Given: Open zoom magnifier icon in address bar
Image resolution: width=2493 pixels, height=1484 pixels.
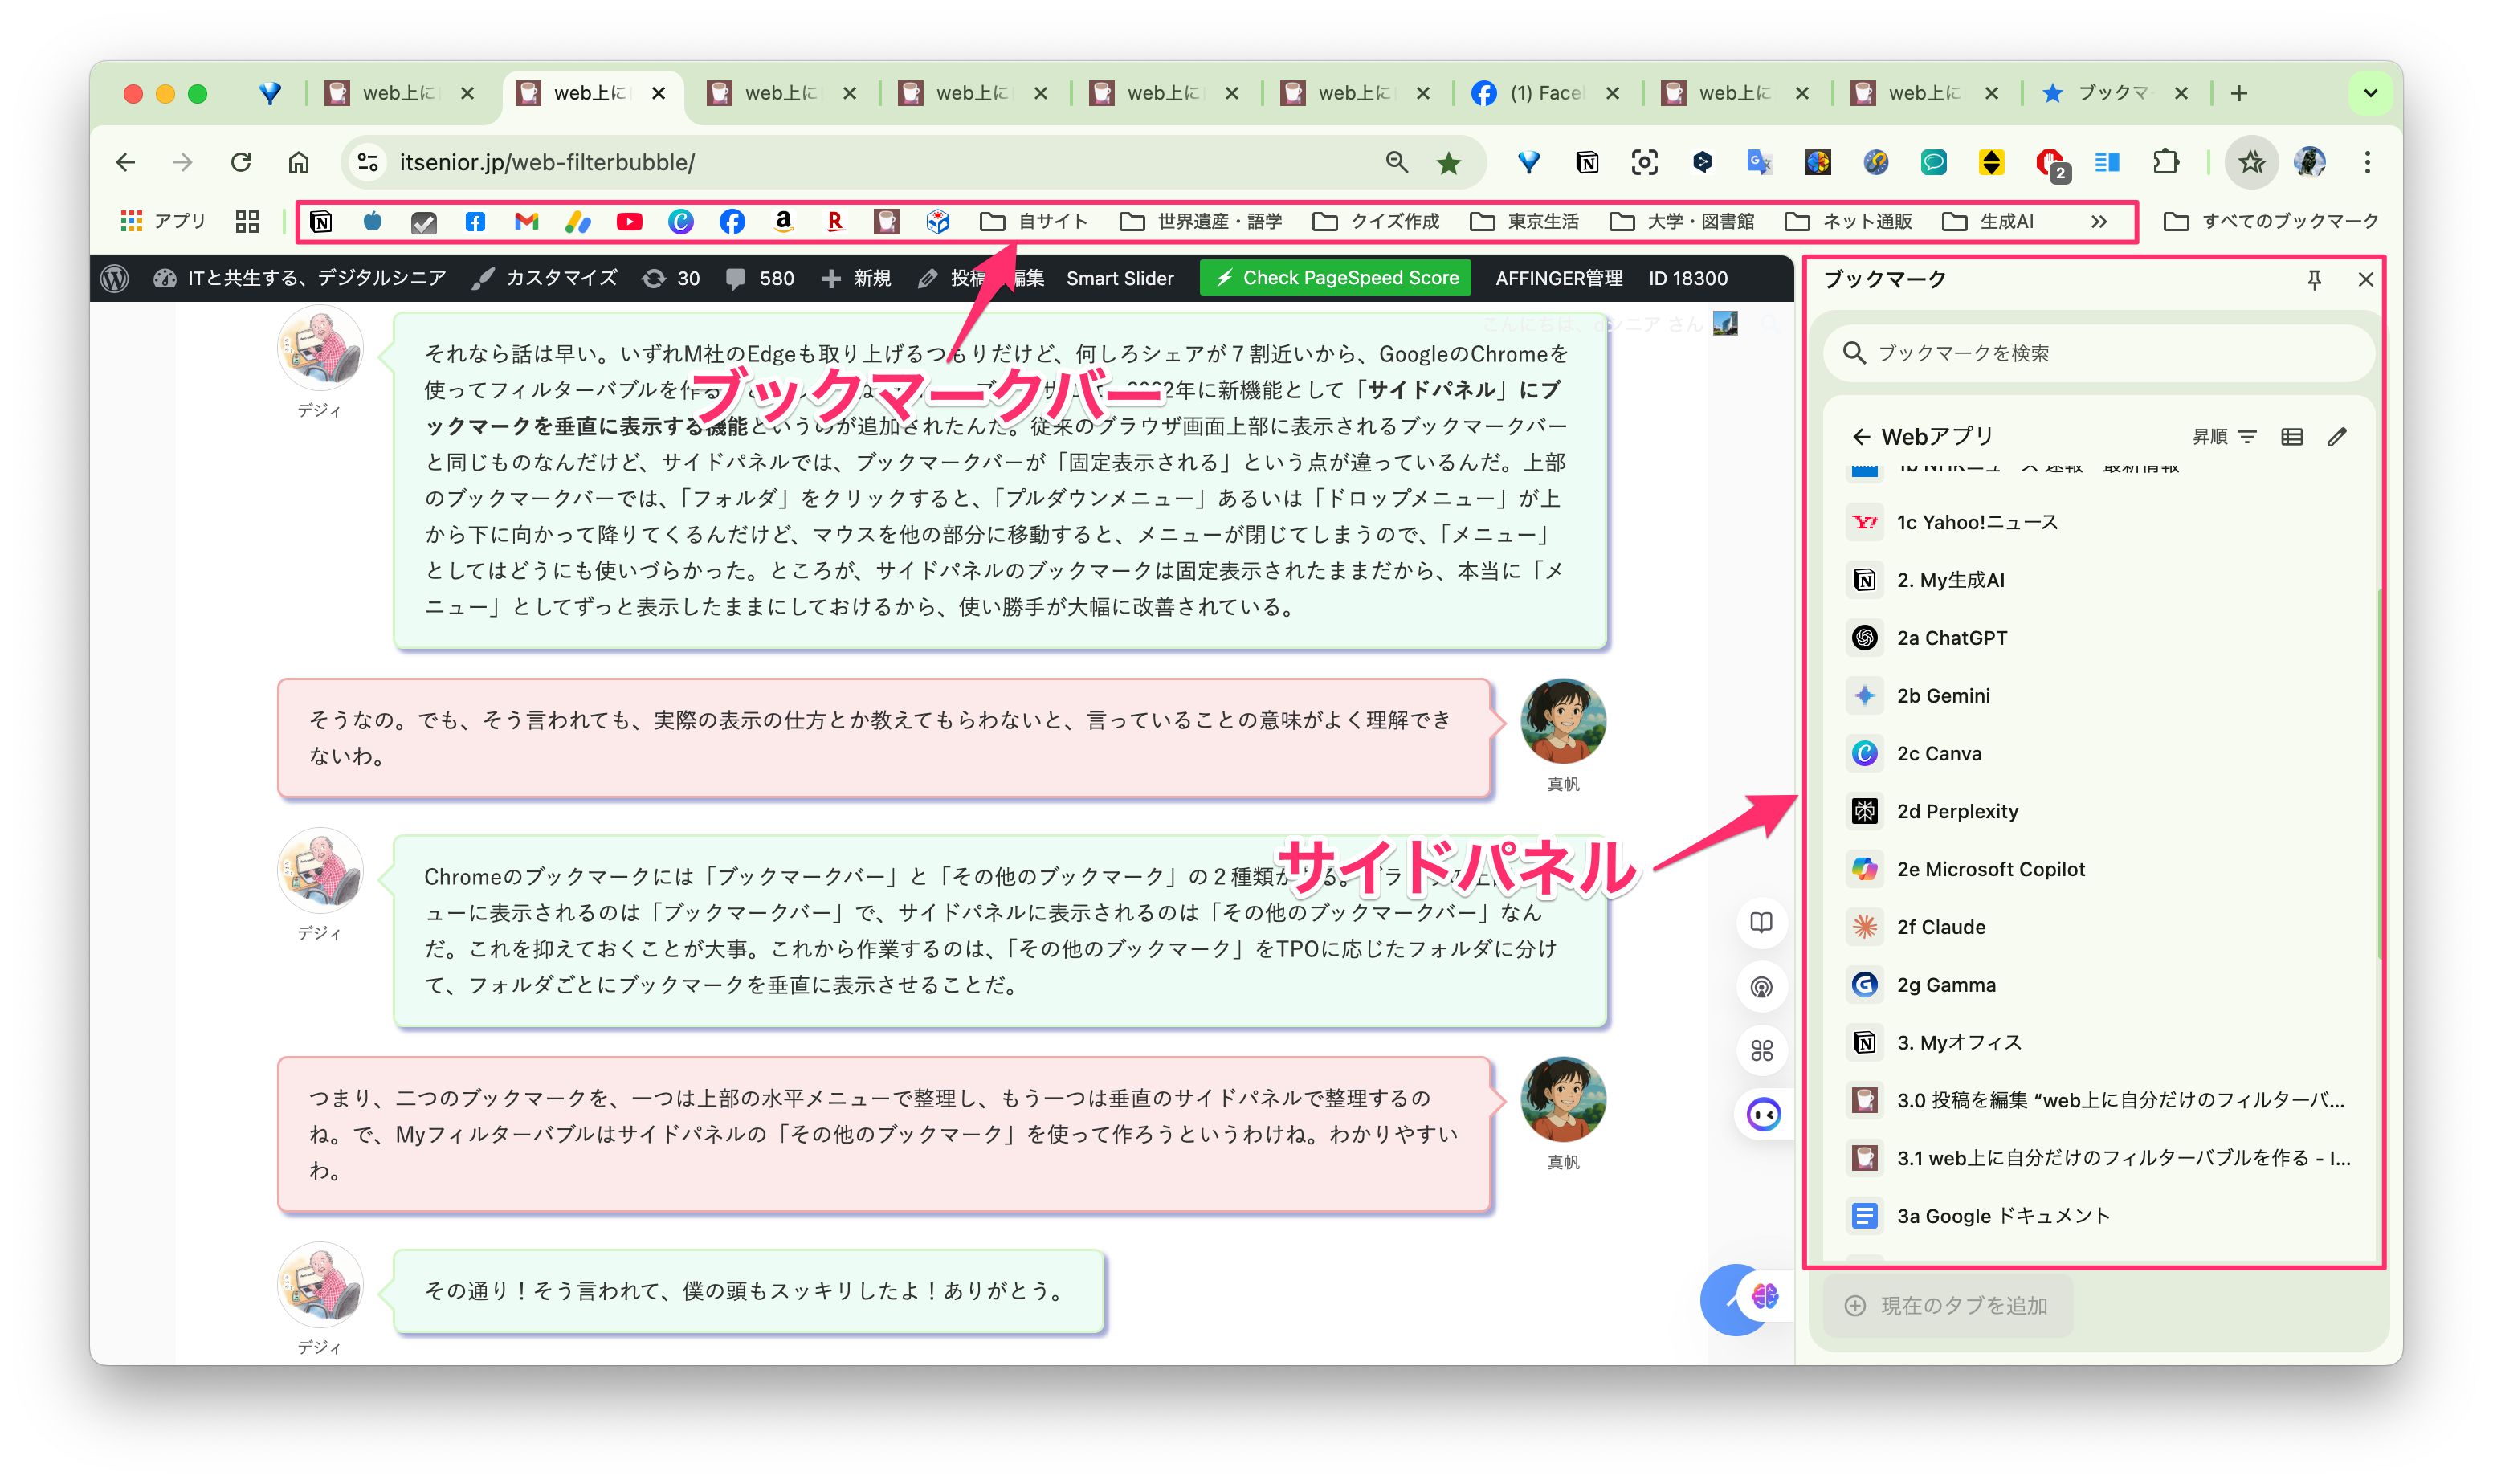Looking at the screenshot, I should 1396,162.
